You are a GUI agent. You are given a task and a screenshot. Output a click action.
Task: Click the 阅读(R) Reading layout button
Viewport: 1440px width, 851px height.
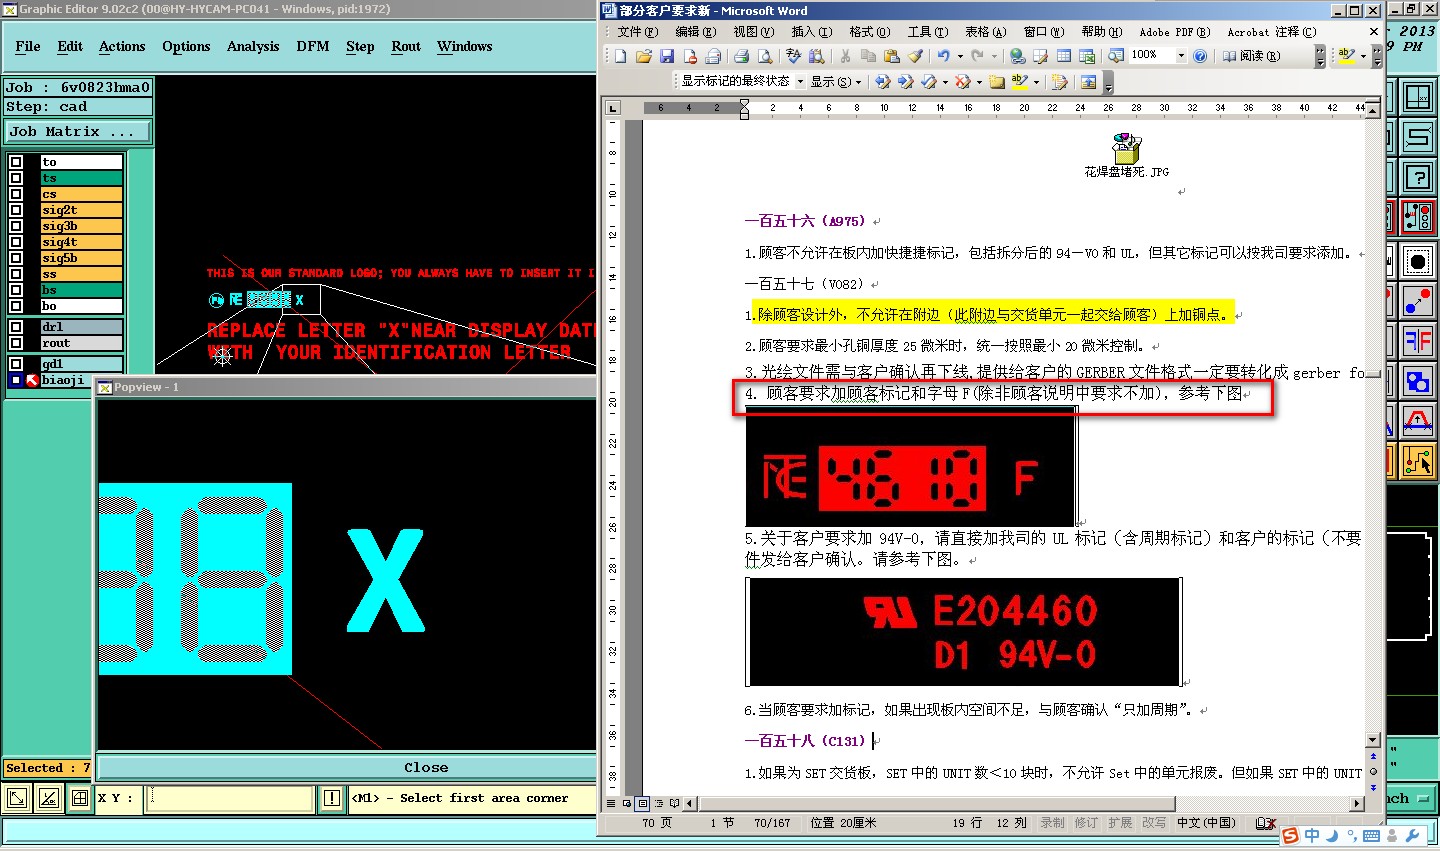1251,56
